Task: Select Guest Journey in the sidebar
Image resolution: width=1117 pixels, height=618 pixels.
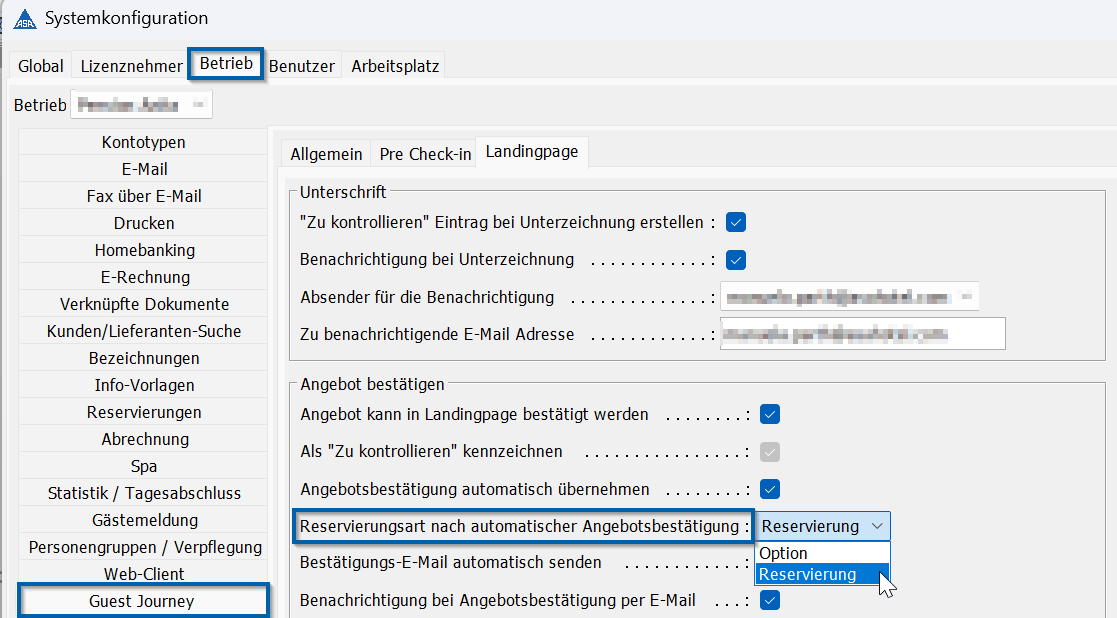Action: point(142,601)
